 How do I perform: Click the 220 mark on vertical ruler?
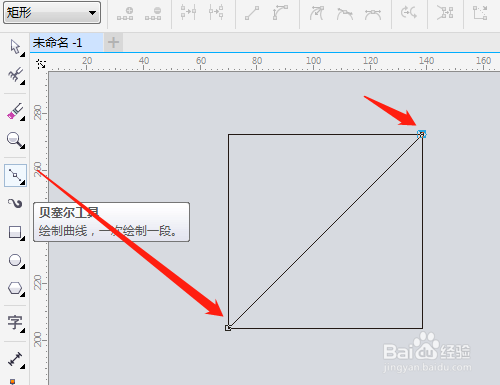pos(37,282)
